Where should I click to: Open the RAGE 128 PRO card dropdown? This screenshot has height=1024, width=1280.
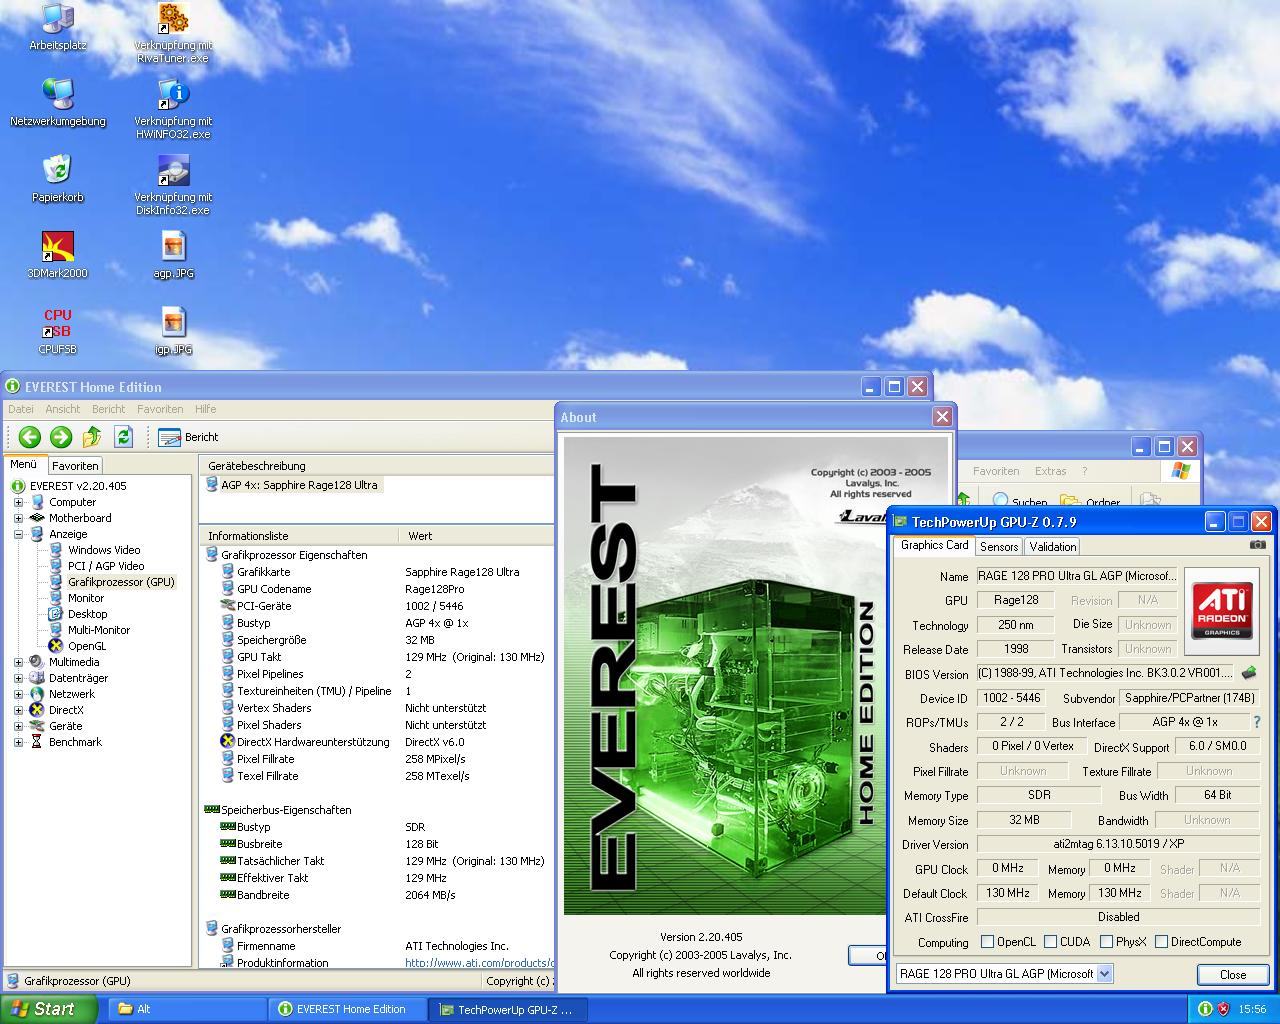1104,973
